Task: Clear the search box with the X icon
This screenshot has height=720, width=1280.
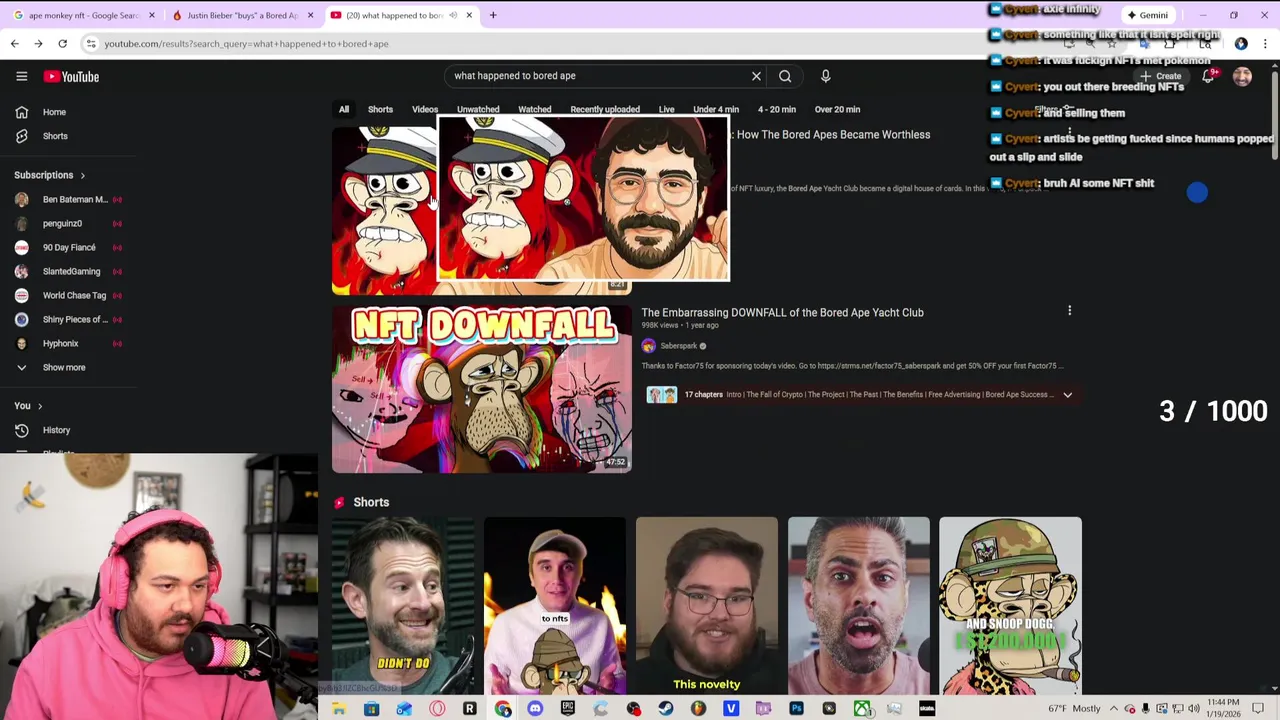Action: coord(756,76)
